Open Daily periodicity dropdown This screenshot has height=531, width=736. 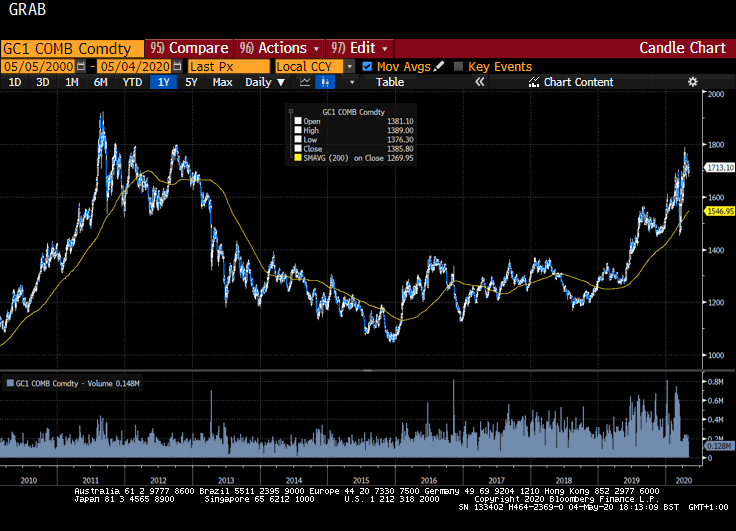[265, 82]
